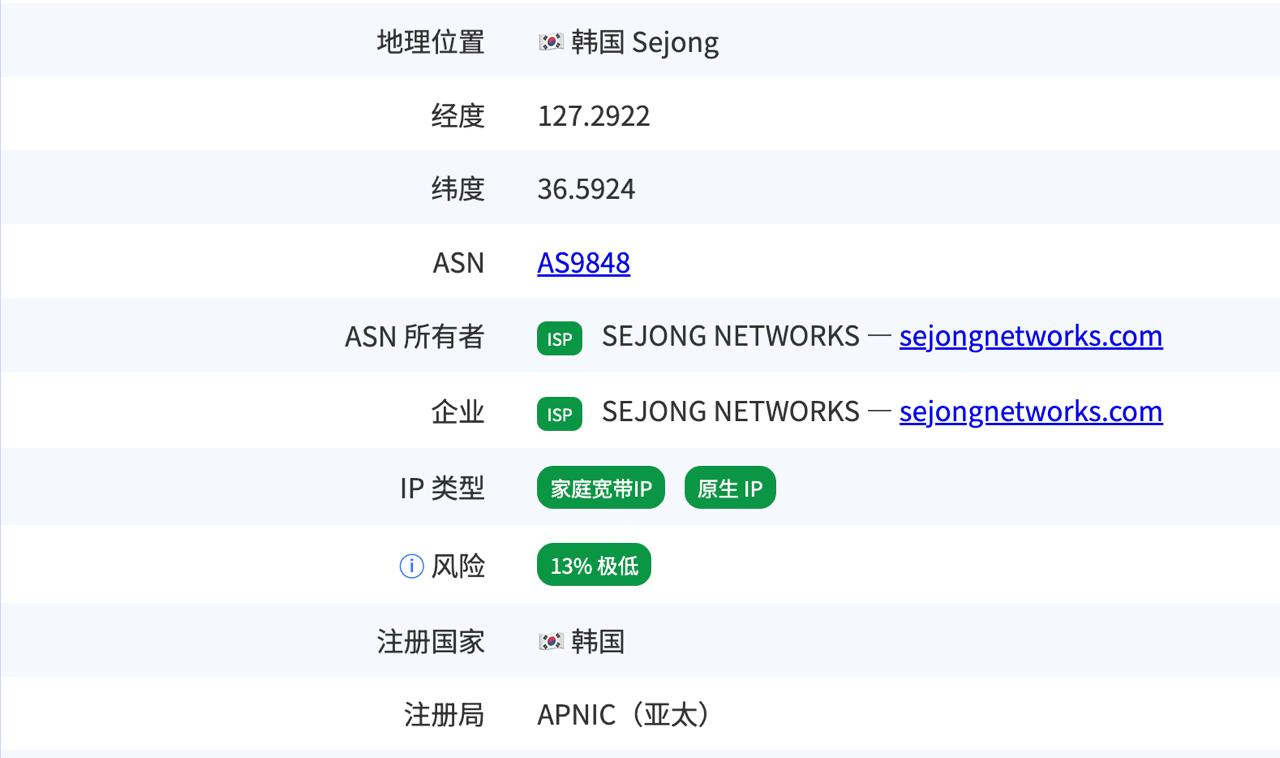
Task: Click the 家庭宽带IP tag
Action: 601,488
